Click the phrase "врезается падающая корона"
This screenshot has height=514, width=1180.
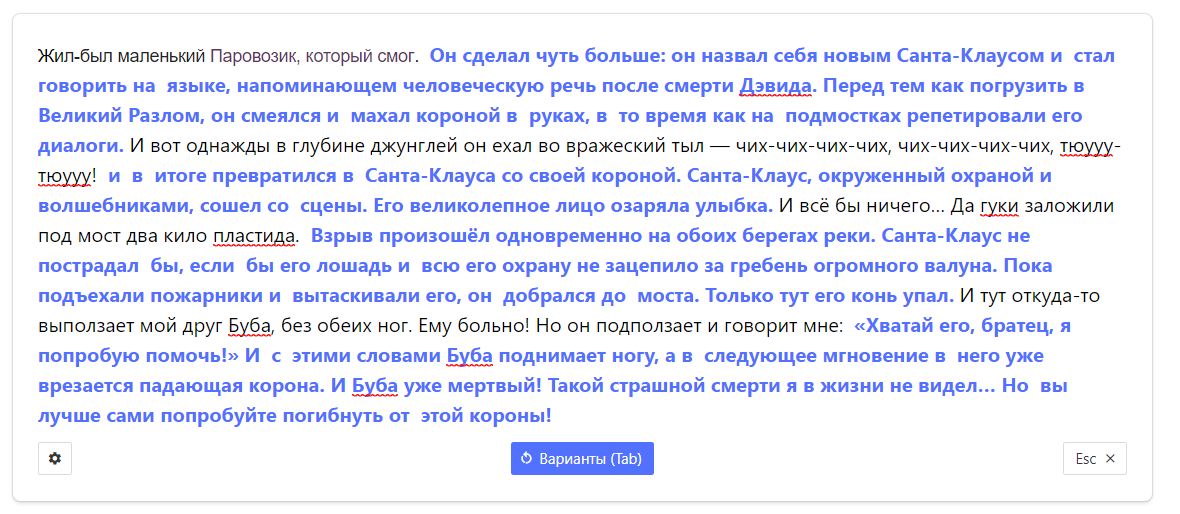[x=181, y=387]
